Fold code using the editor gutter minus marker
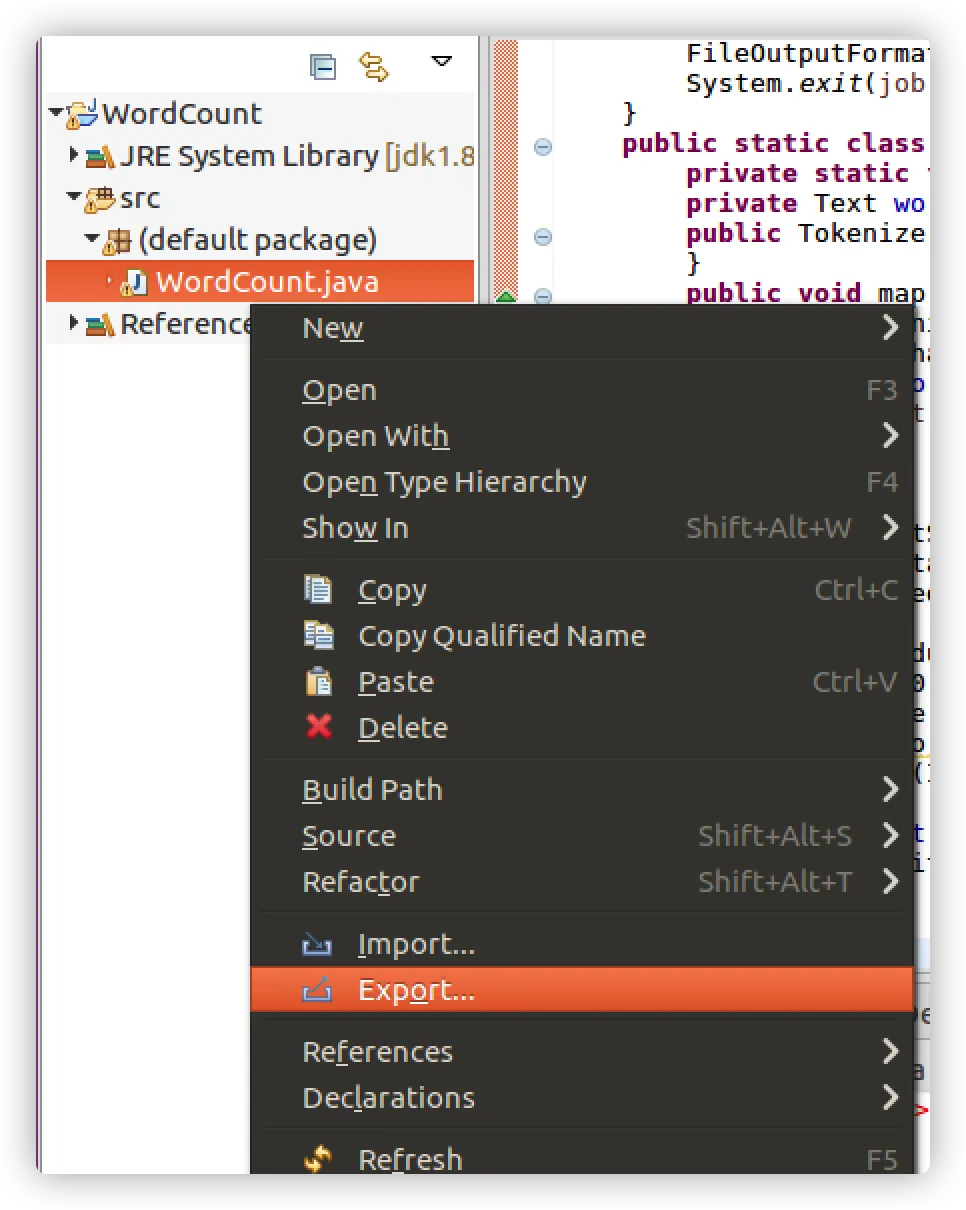966x1210 pixels. pos(543,147)
